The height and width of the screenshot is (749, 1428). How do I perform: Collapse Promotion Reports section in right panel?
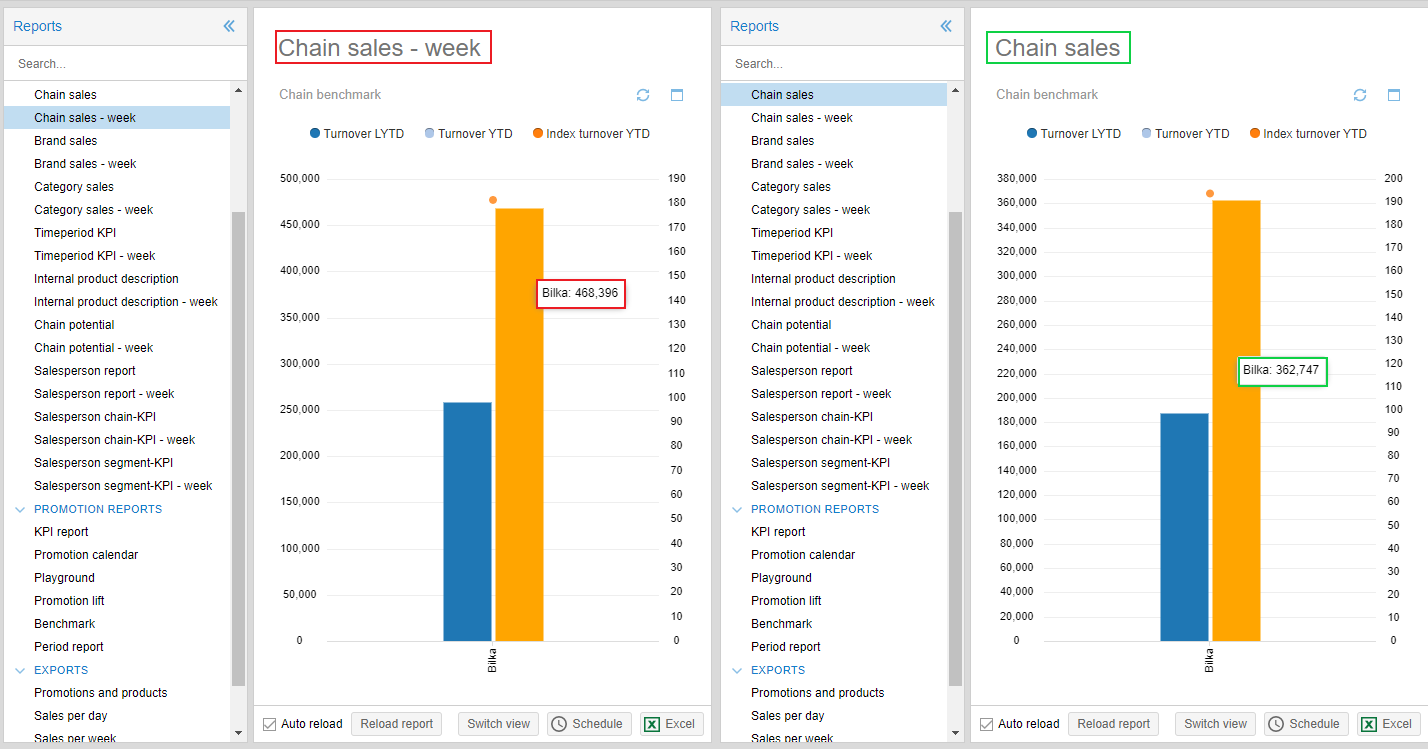pos(737,509)
